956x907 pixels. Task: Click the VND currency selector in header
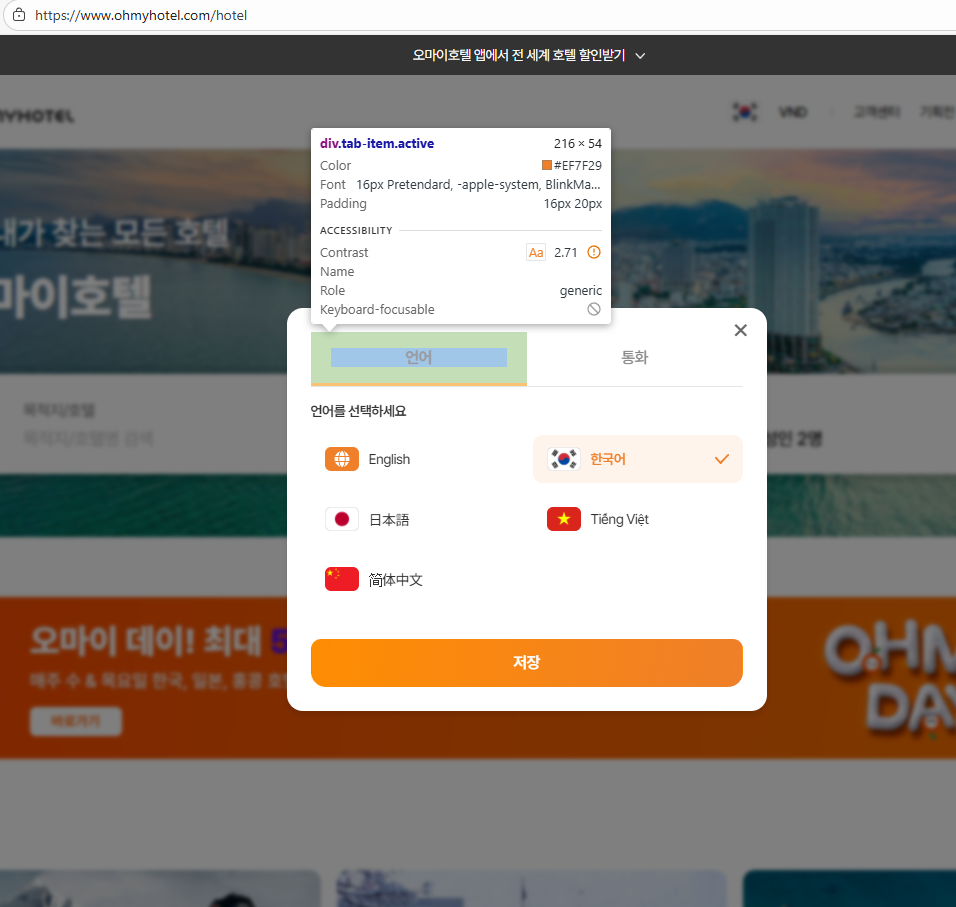coord(793,112)
